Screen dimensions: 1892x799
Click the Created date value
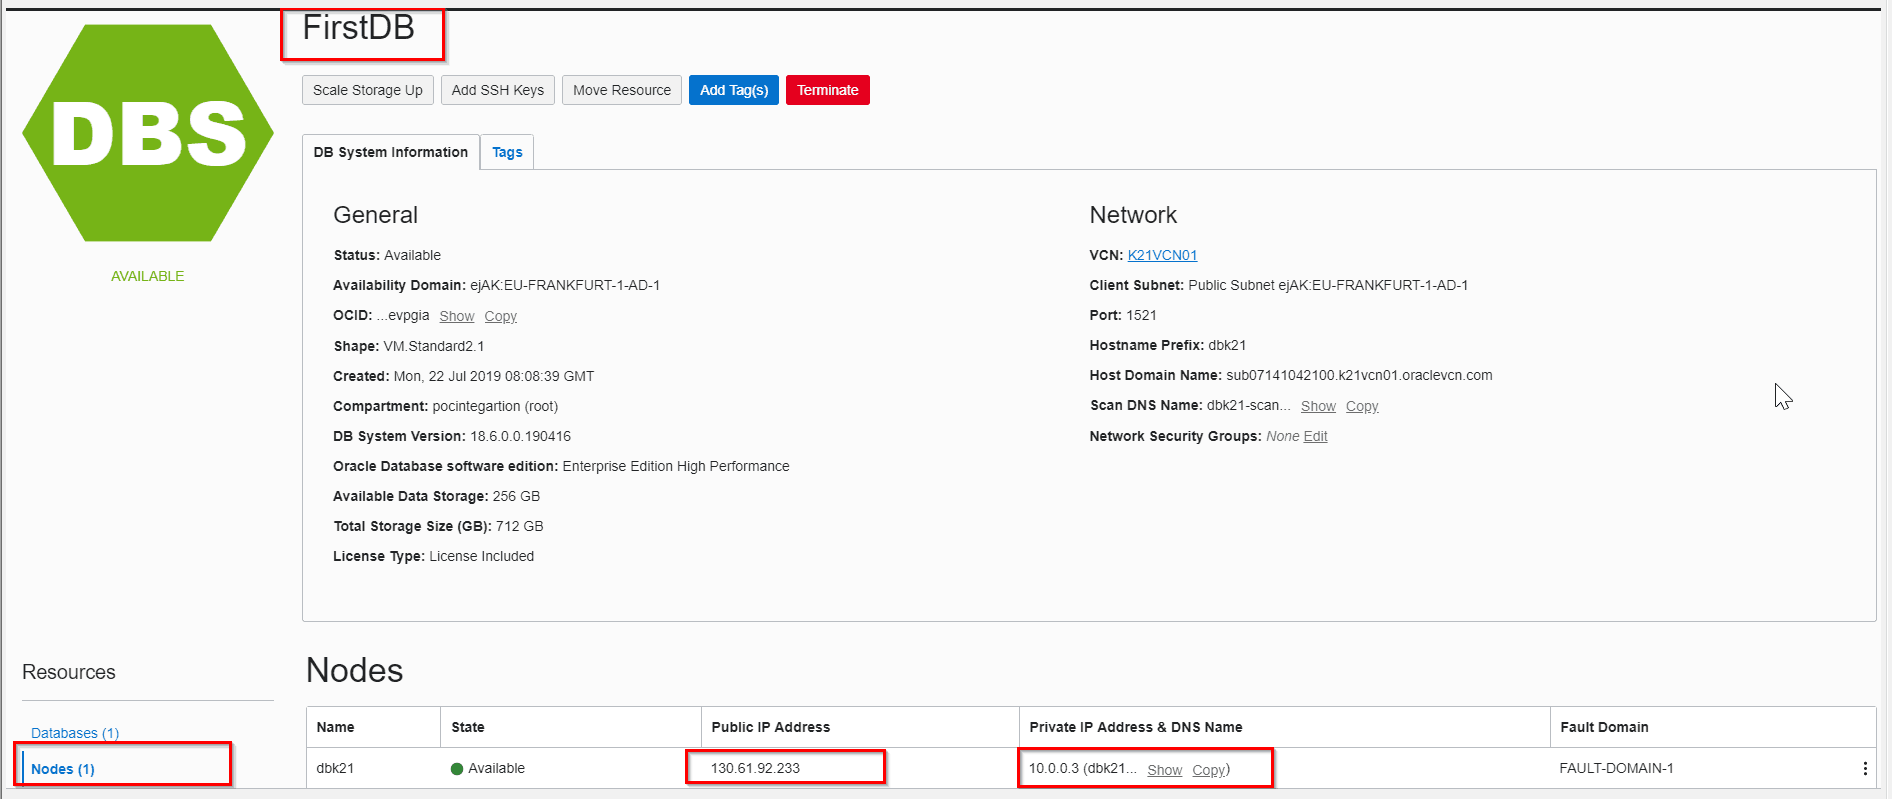tap(494, 376)
